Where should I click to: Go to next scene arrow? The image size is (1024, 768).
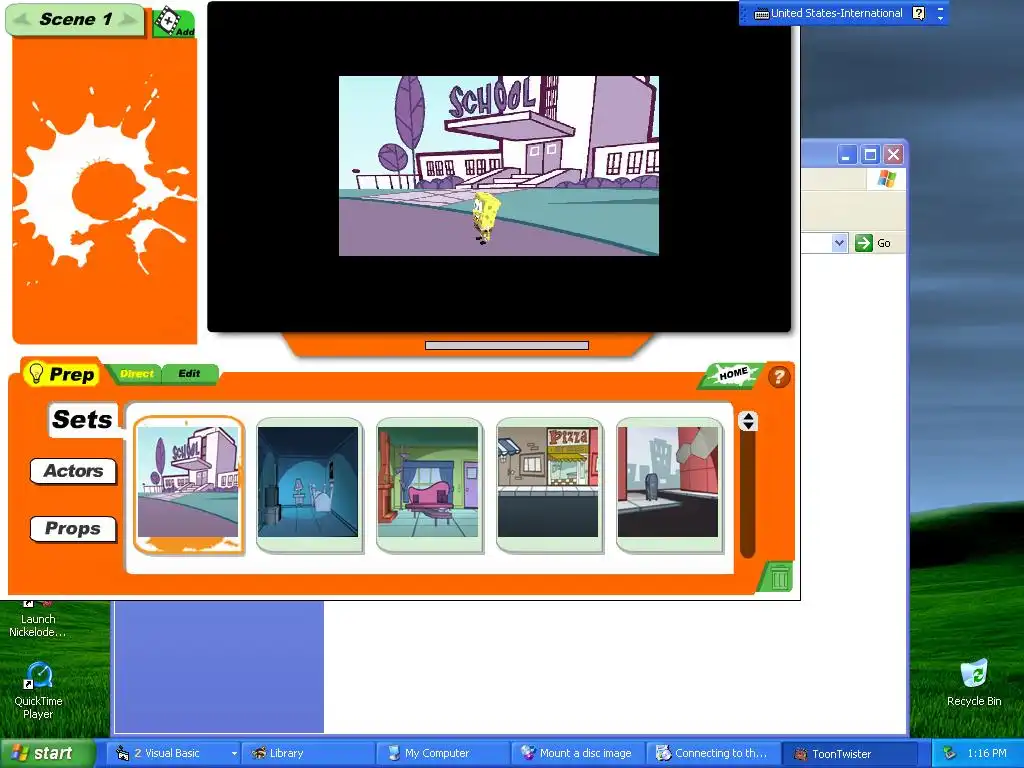[x=127, y=20]
